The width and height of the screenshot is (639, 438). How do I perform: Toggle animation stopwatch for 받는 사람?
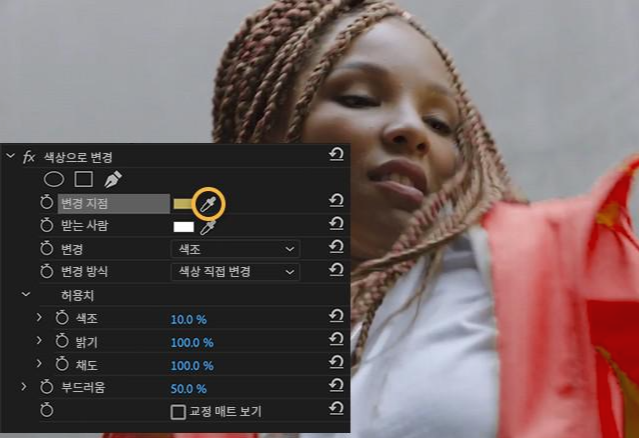(46, 225)
